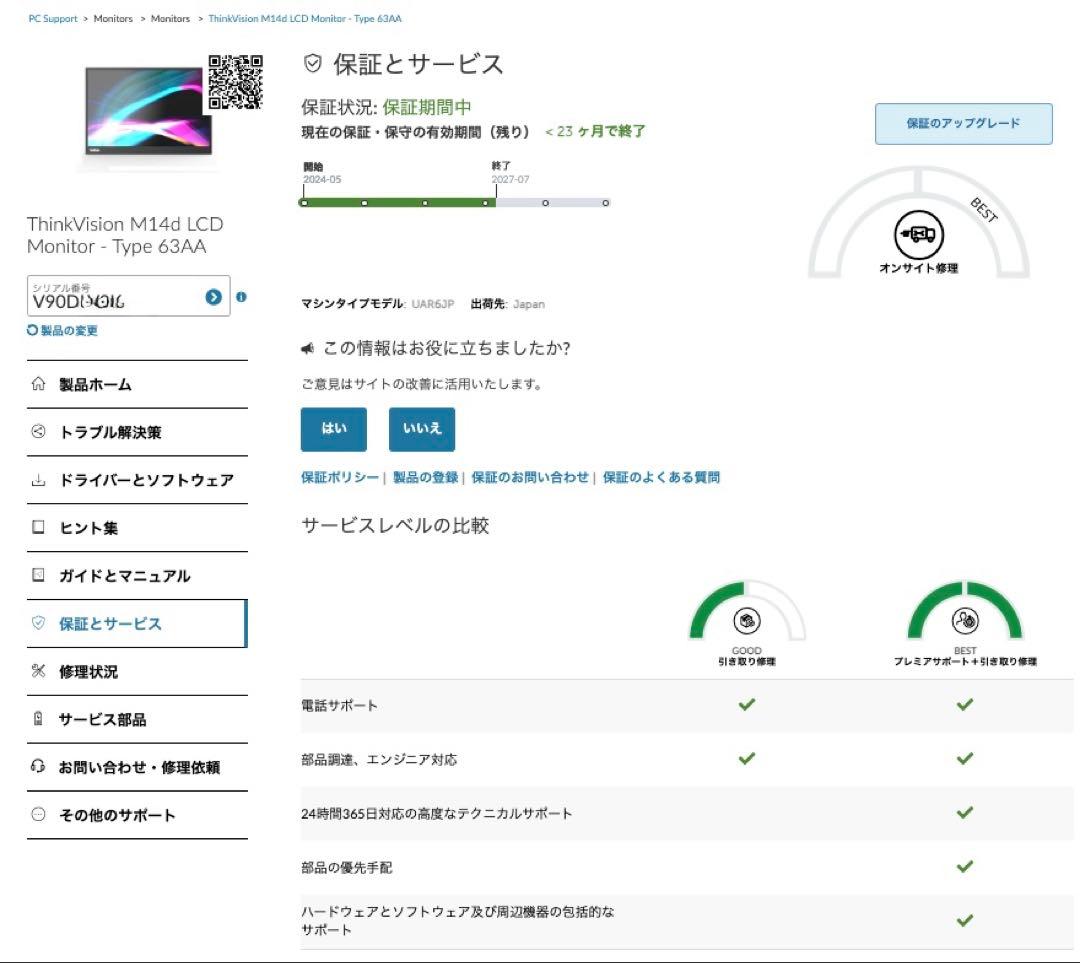Click the 製品ホーム home icon
This screenshot has width=1080, height=963.
point(37,384)
